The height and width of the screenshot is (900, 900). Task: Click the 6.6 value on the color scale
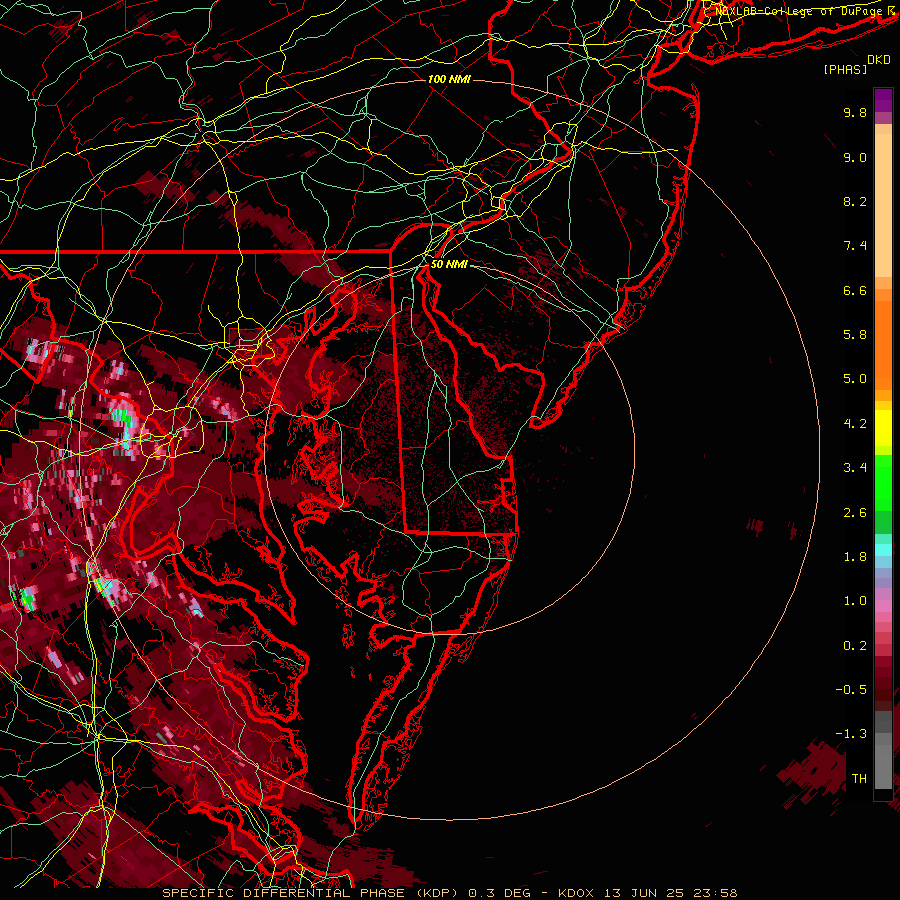tap(855, 290)
